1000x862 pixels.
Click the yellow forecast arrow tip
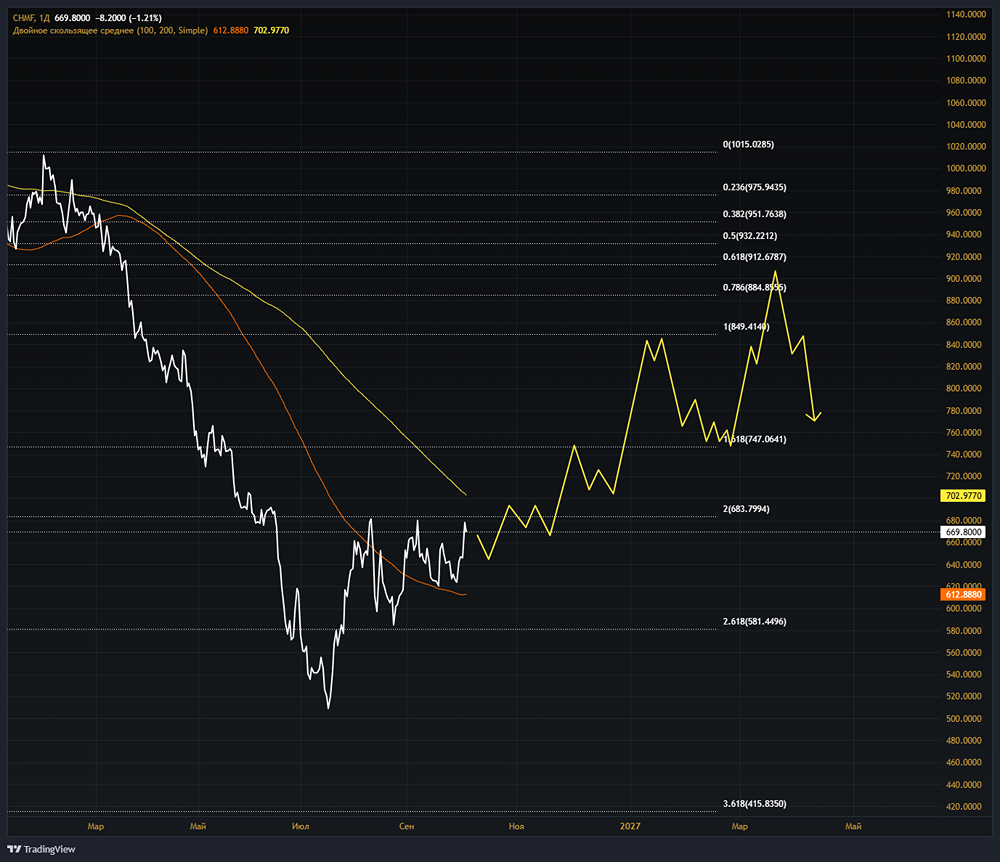[x=814, y=419]
